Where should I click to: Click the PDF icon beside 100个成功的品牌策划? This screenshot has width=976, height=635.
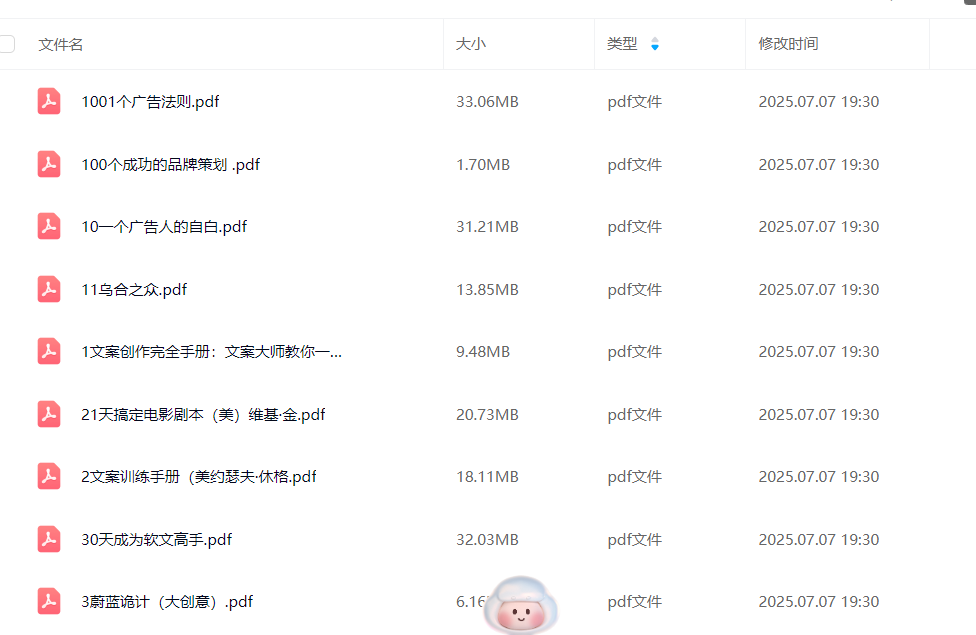49,164
